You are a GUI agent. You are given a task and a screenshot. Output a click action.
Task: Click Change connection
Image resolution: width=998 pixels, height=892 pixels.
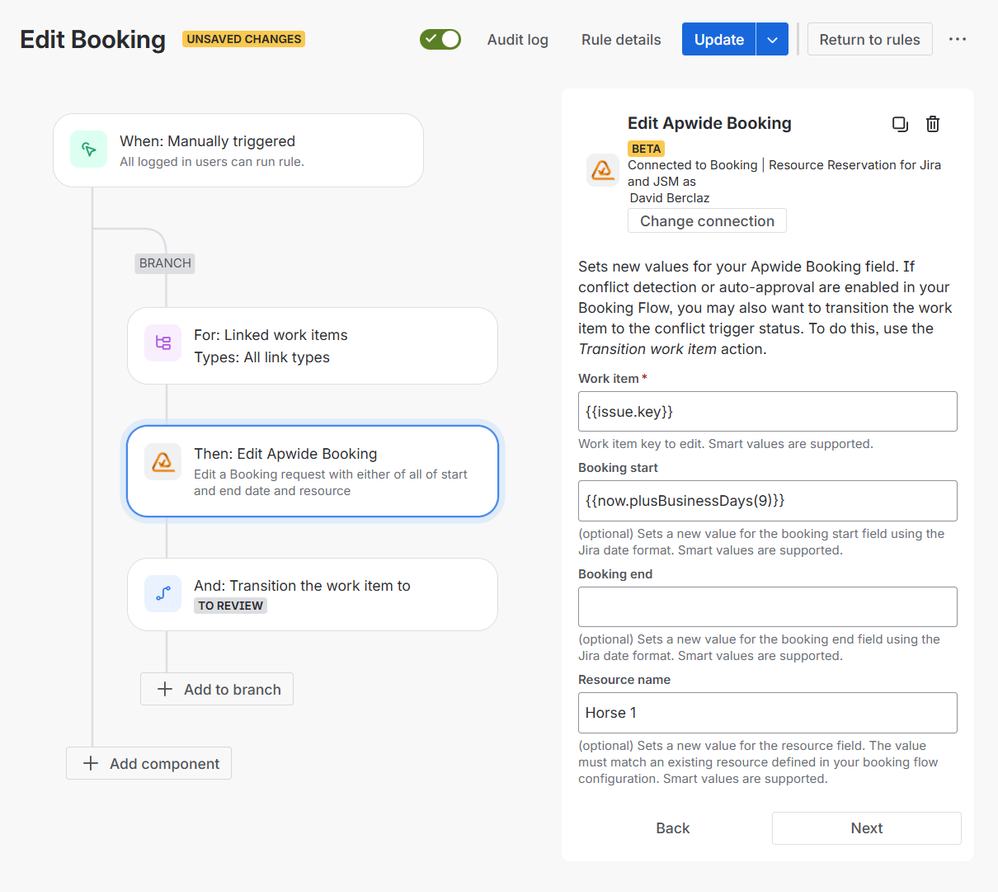pos(706,221)
